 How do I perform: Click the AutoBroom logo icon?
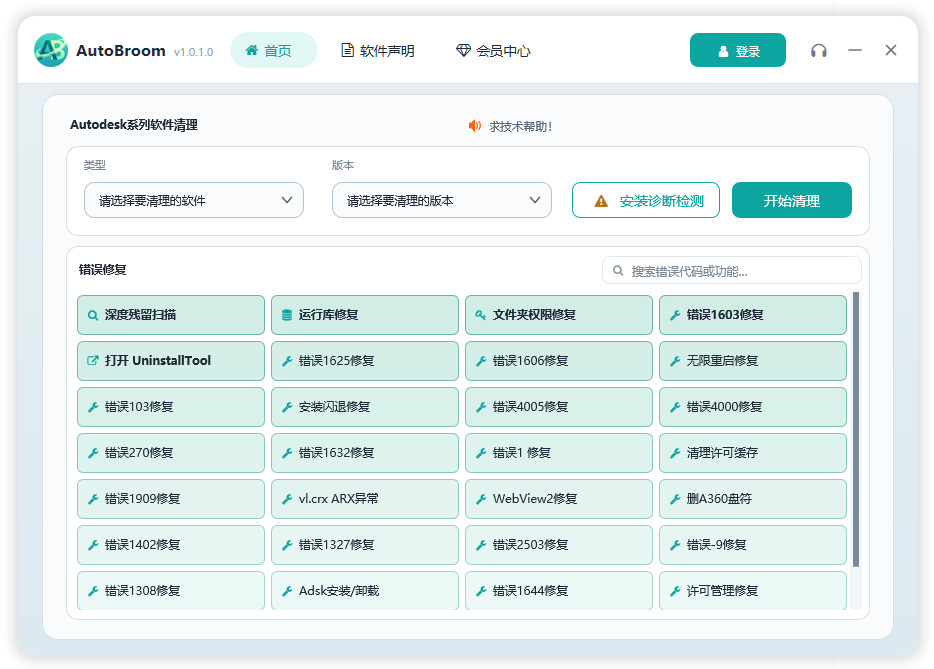point(51,50)
